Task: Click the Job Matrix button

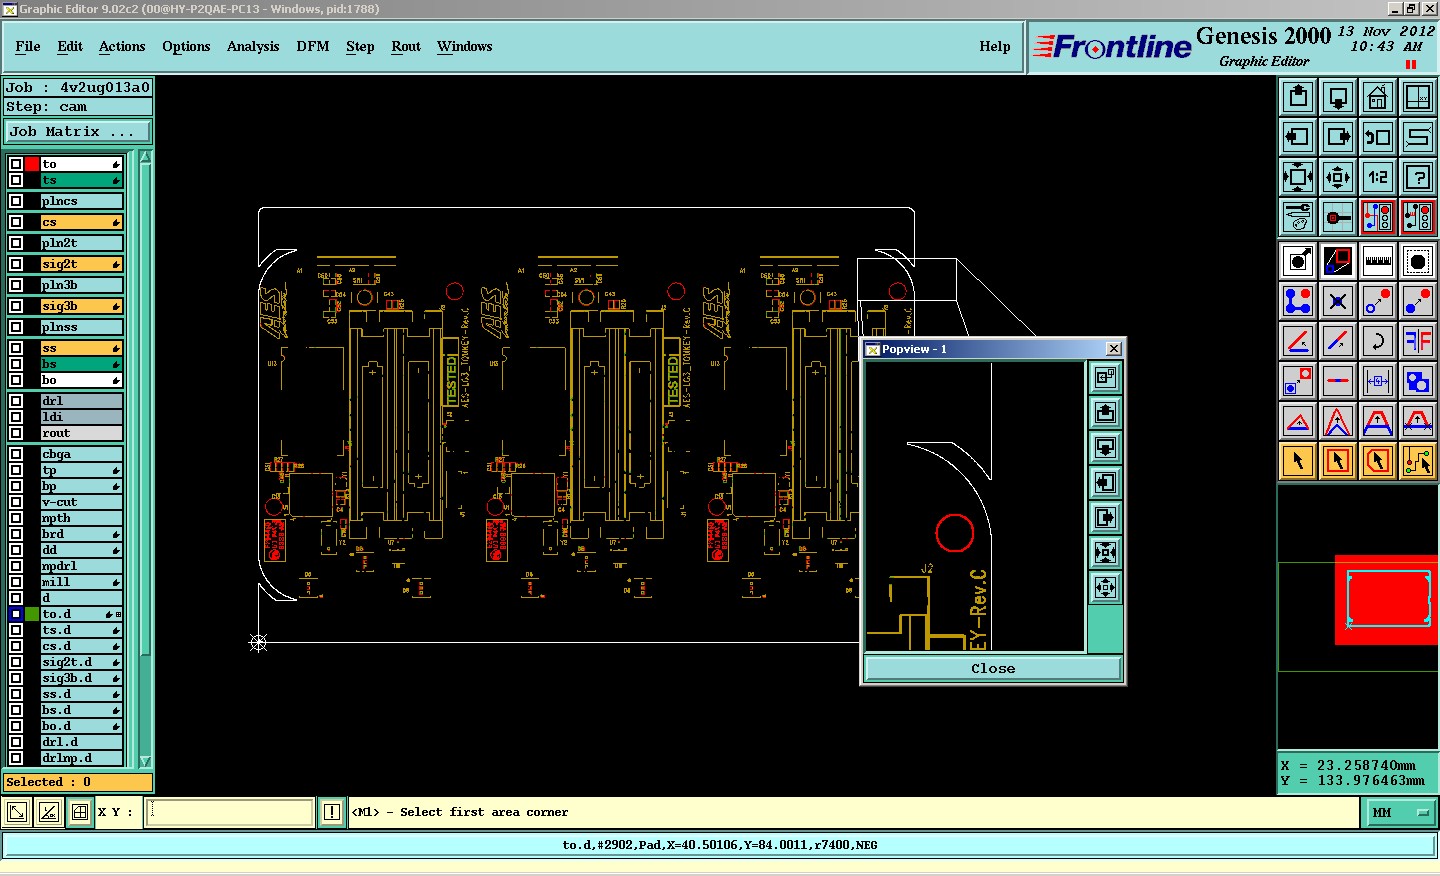Action: (78, 132)
